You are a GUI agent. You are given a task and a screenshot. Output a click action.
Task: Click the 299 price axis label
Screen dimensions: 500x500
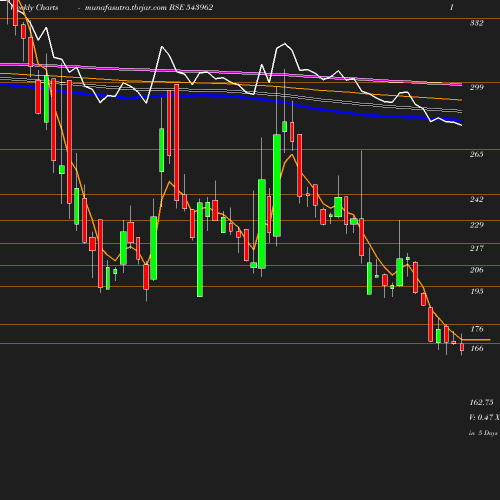(476, 87)
